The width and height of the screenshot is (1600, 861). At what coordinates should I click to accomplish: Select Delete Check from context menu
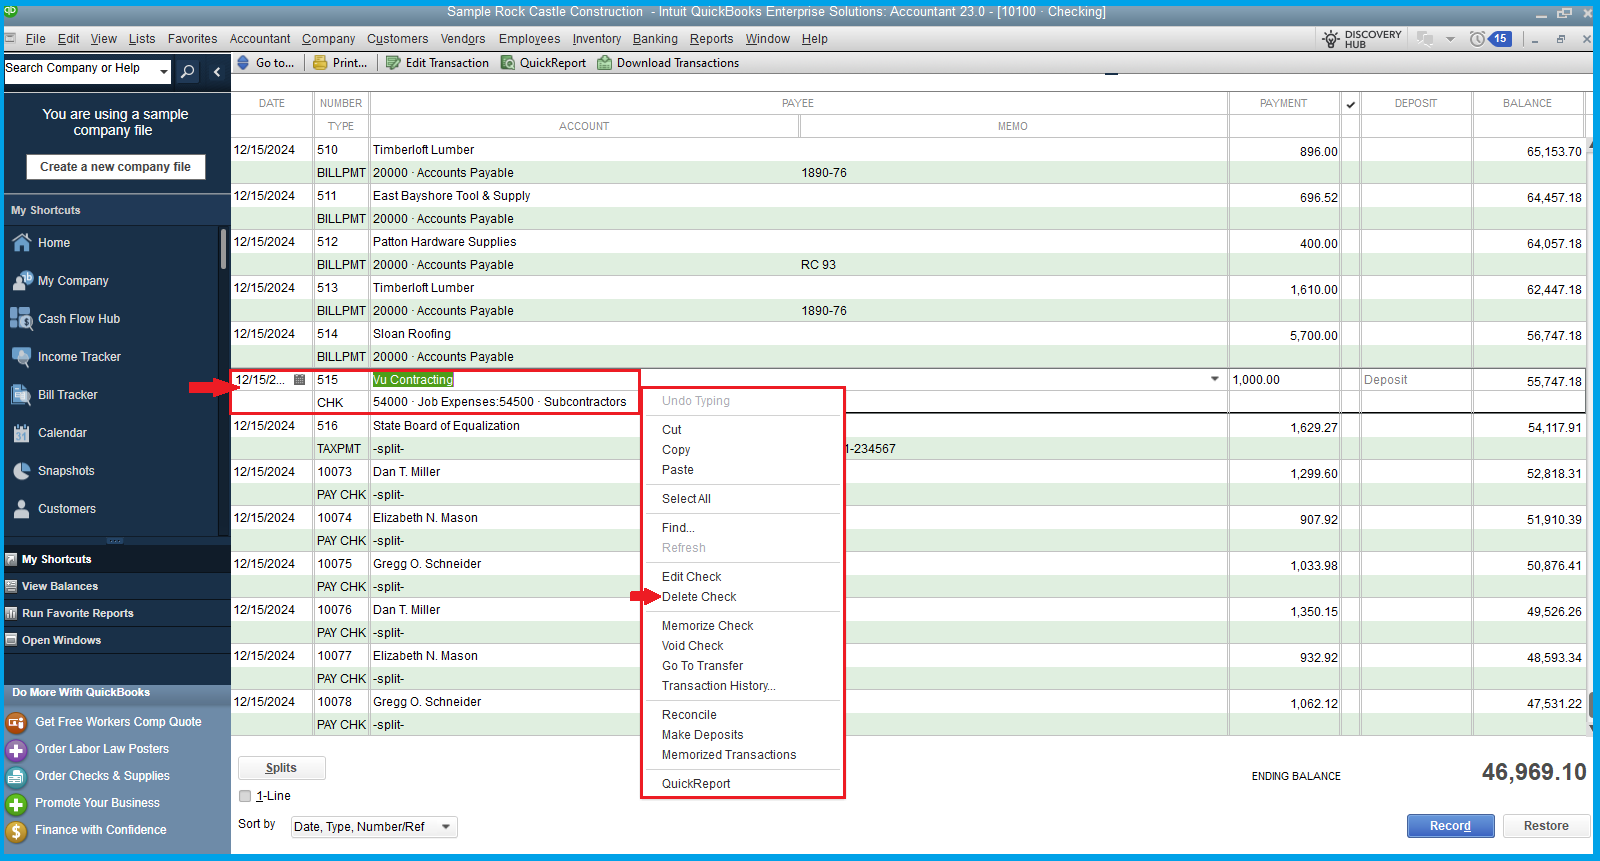tap(699, 597)
